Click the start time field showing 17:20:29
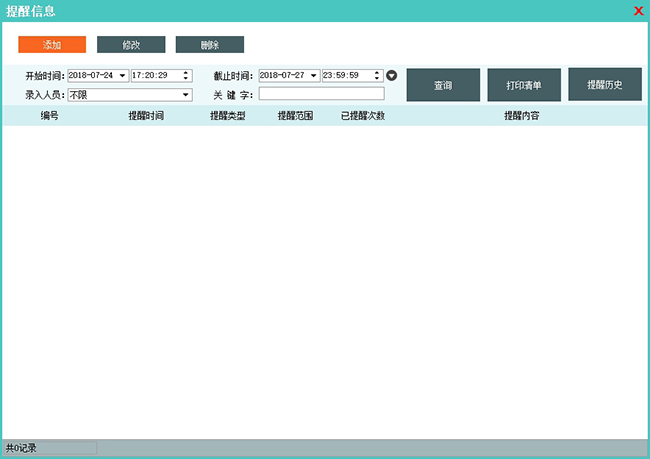 pyautogui.click(x=154, y=76)
